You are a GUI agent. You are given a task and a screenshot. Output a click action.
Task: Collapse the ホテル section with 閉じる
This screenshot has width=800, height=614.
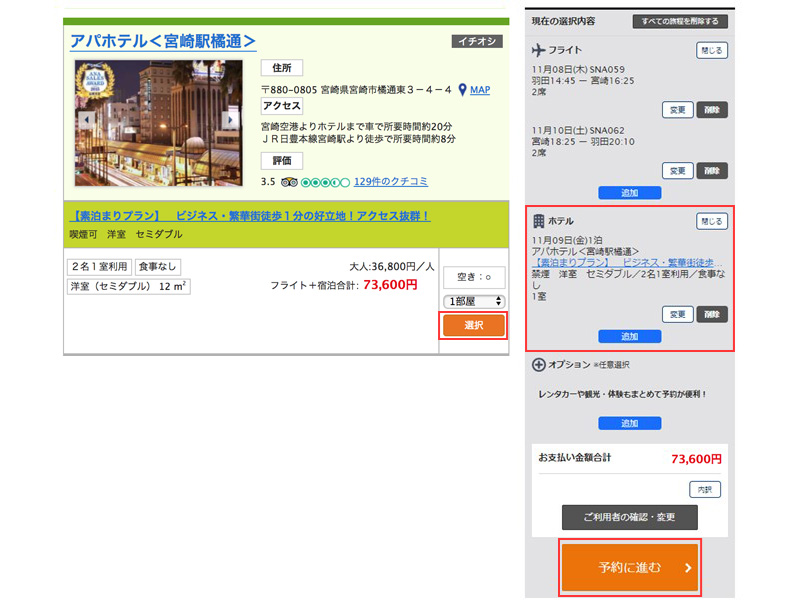[x=712, y=222]
